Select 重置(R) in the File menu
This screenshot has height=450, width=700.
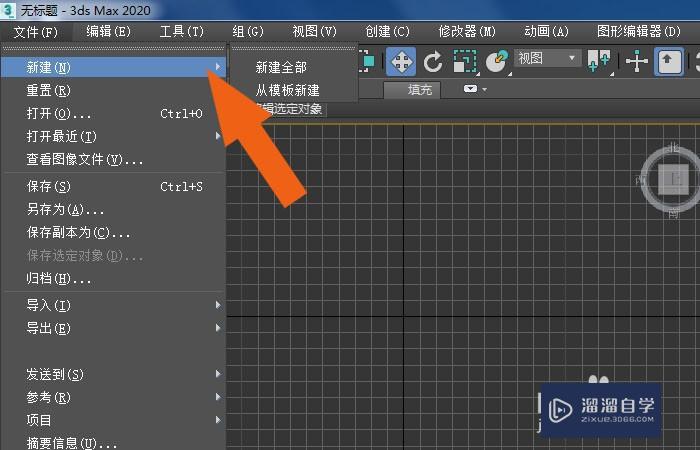coord(114,91)
